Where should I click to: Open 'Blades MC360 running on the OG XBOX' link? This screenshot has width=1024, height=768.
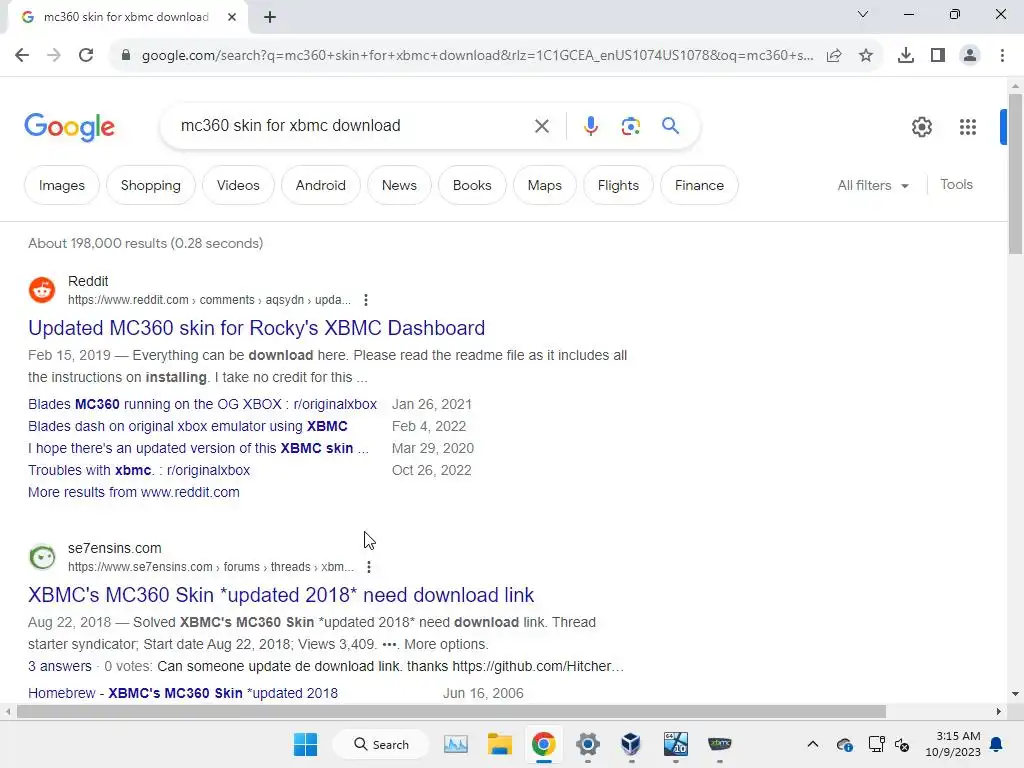(202, 404)
